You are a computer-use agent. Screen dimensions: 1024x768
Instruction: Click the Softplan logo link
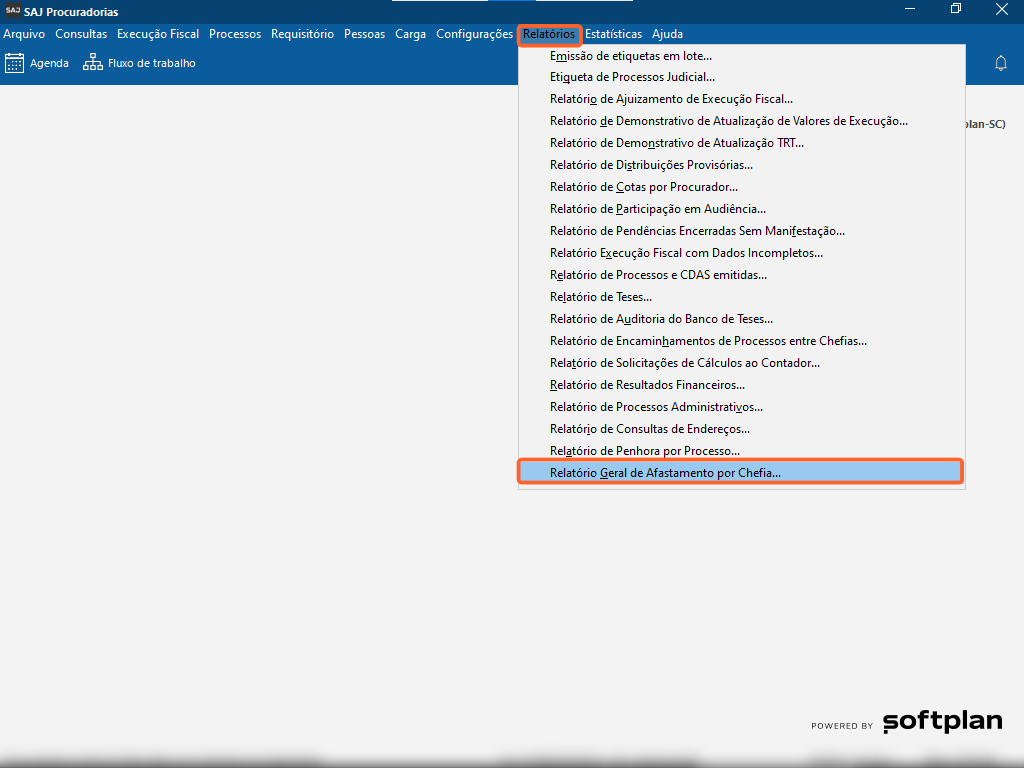(942, 722)
